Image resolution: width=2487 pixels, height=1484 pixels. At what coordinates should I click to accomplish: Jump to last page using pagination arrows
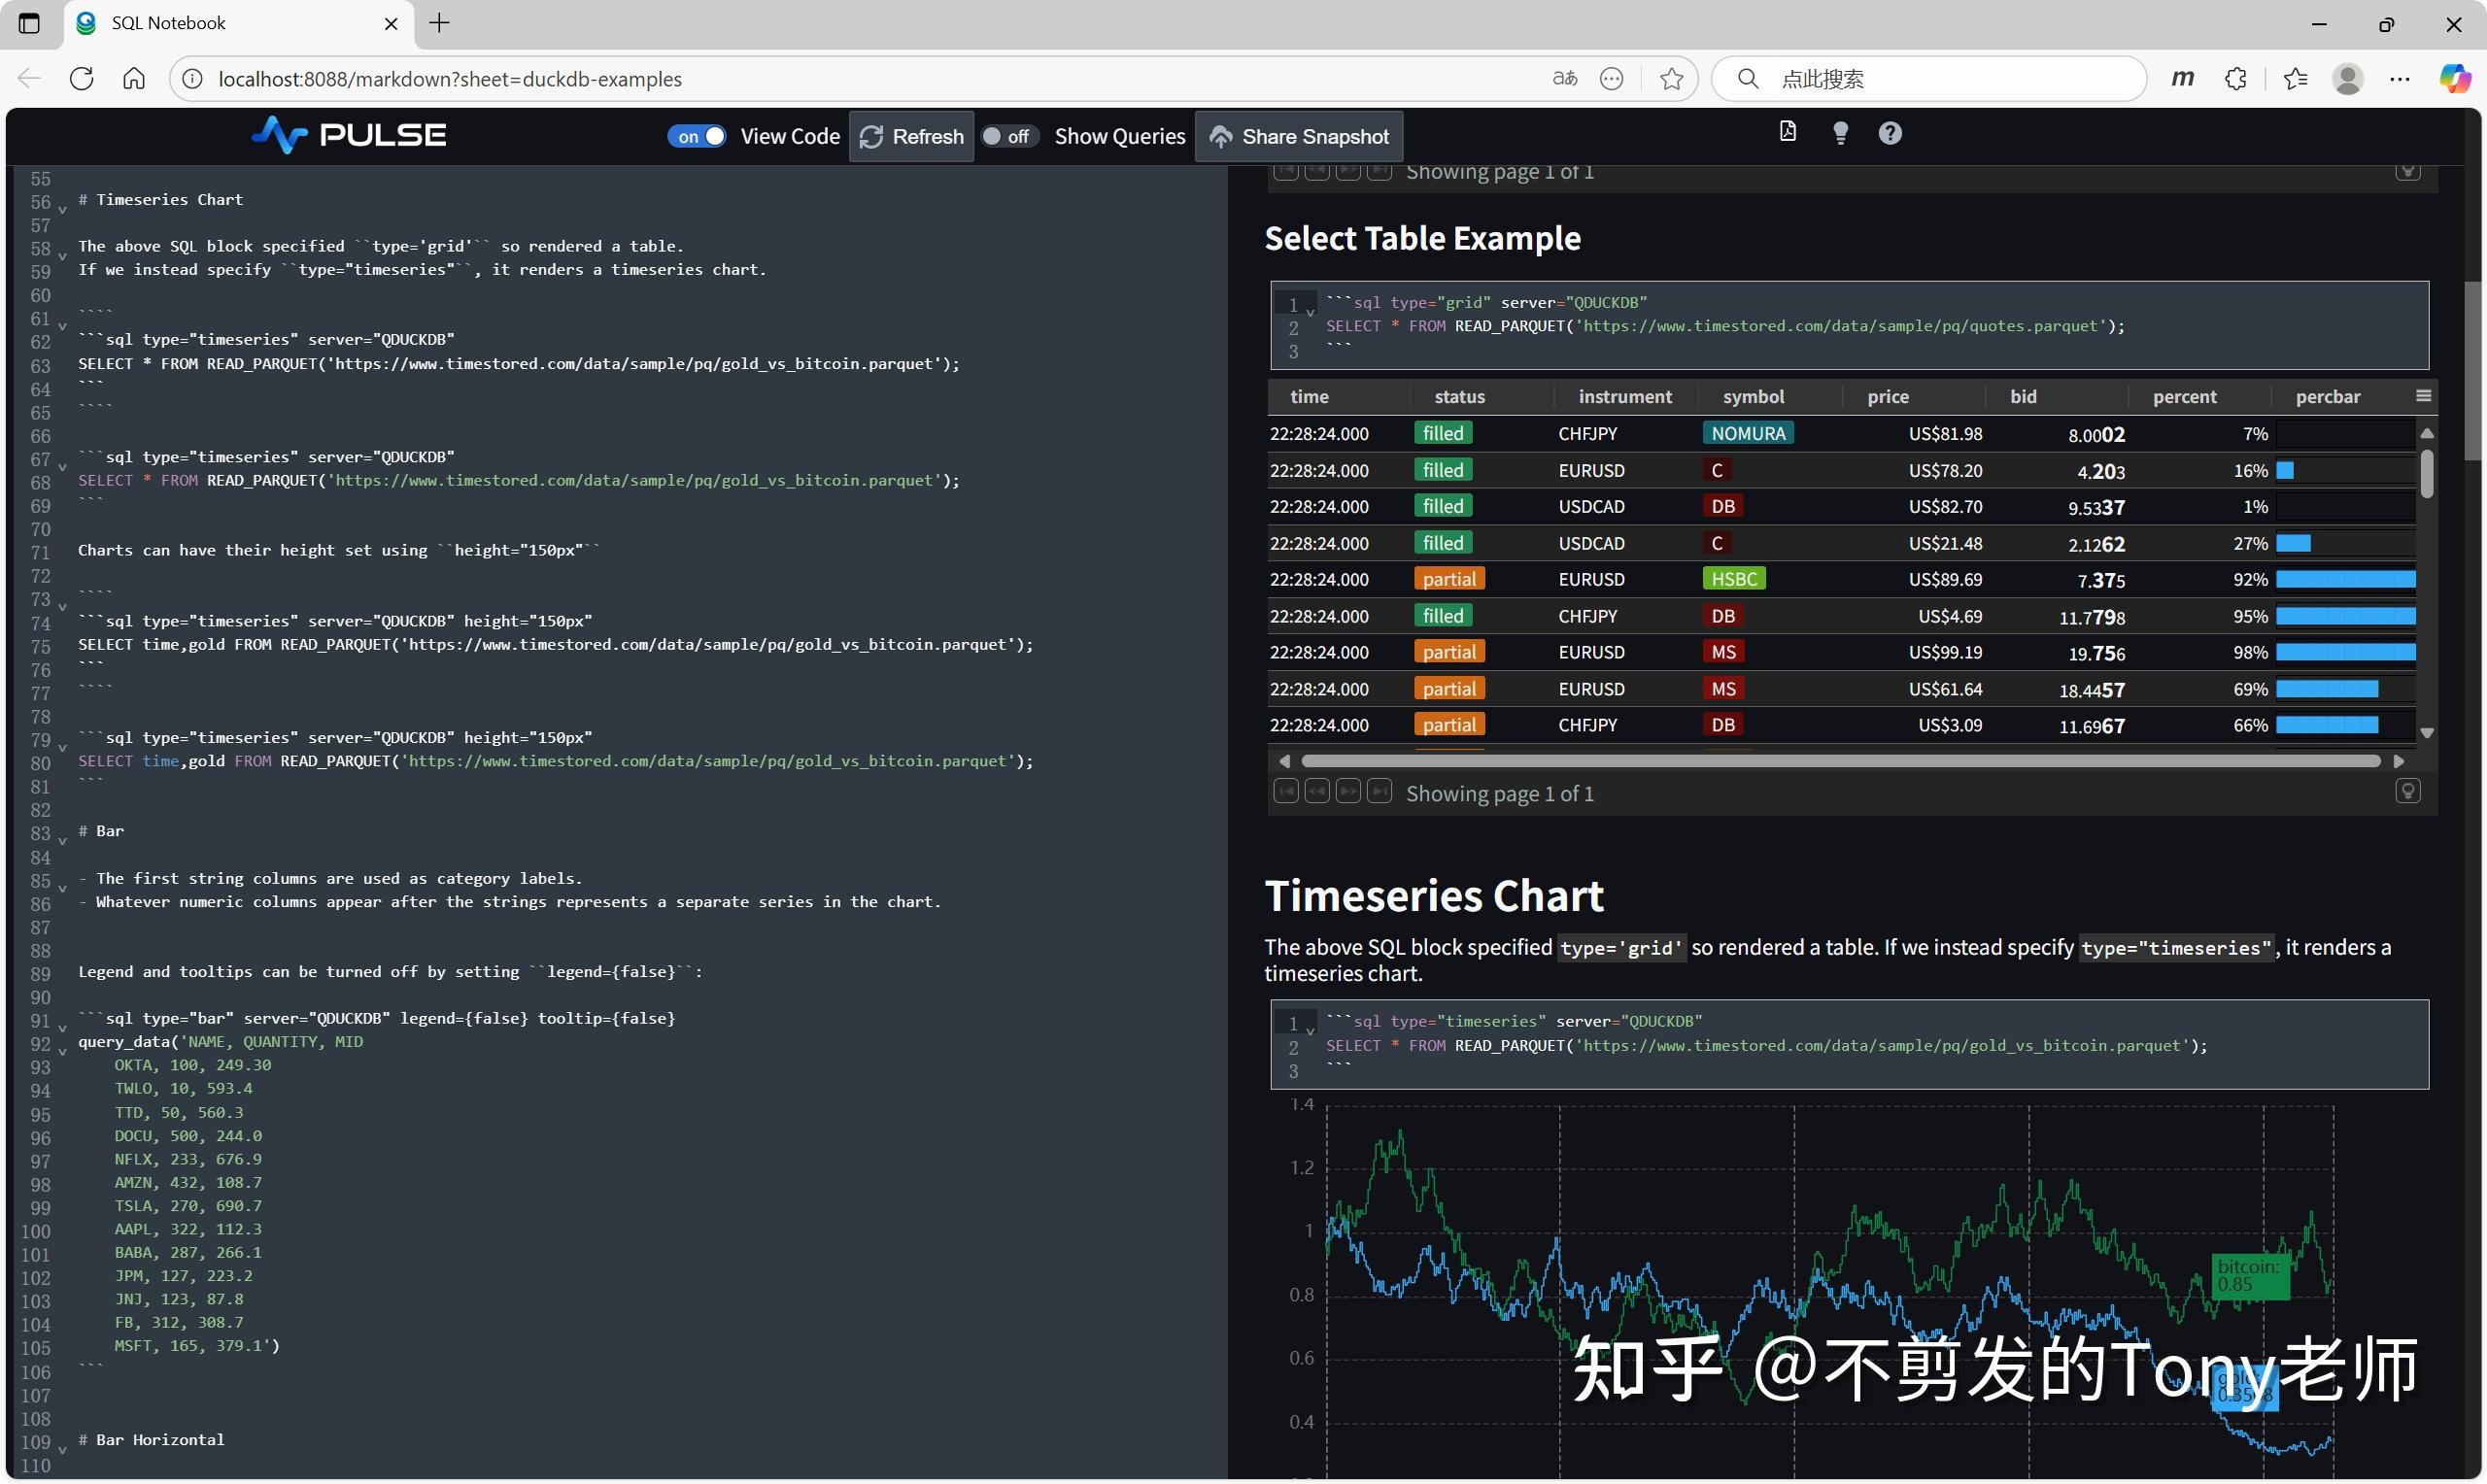tap(1380, 791)
